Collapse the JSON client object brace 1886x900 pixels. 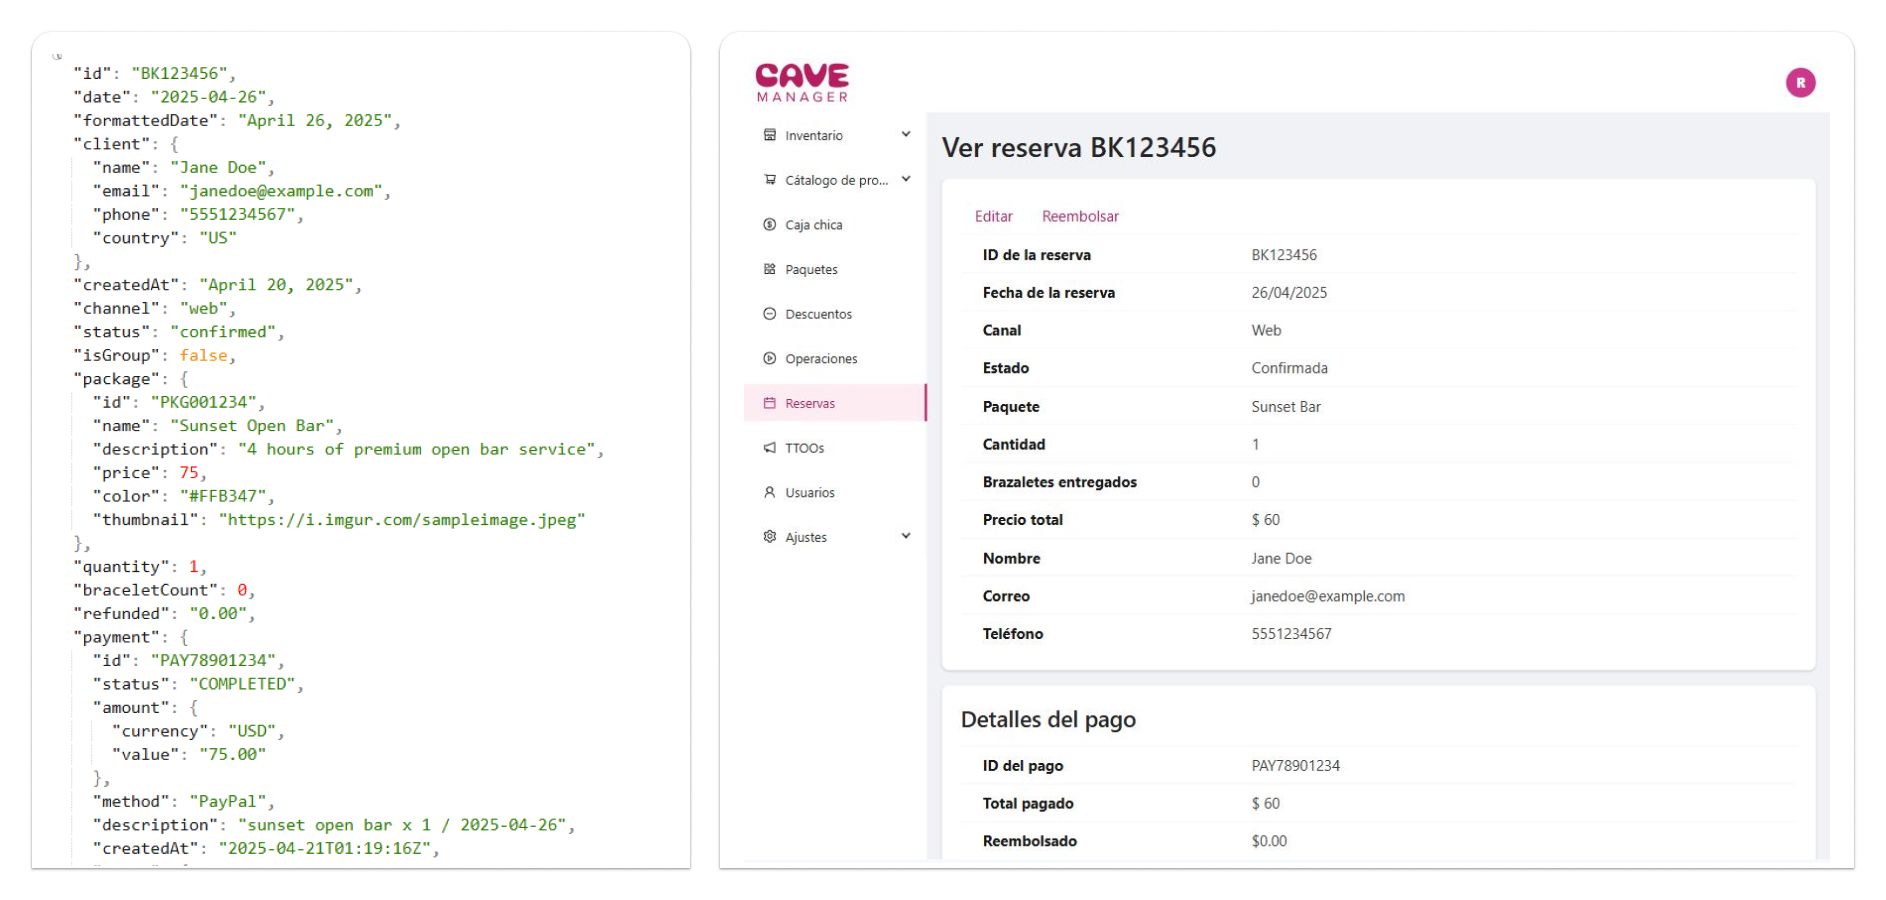point(174,144)
